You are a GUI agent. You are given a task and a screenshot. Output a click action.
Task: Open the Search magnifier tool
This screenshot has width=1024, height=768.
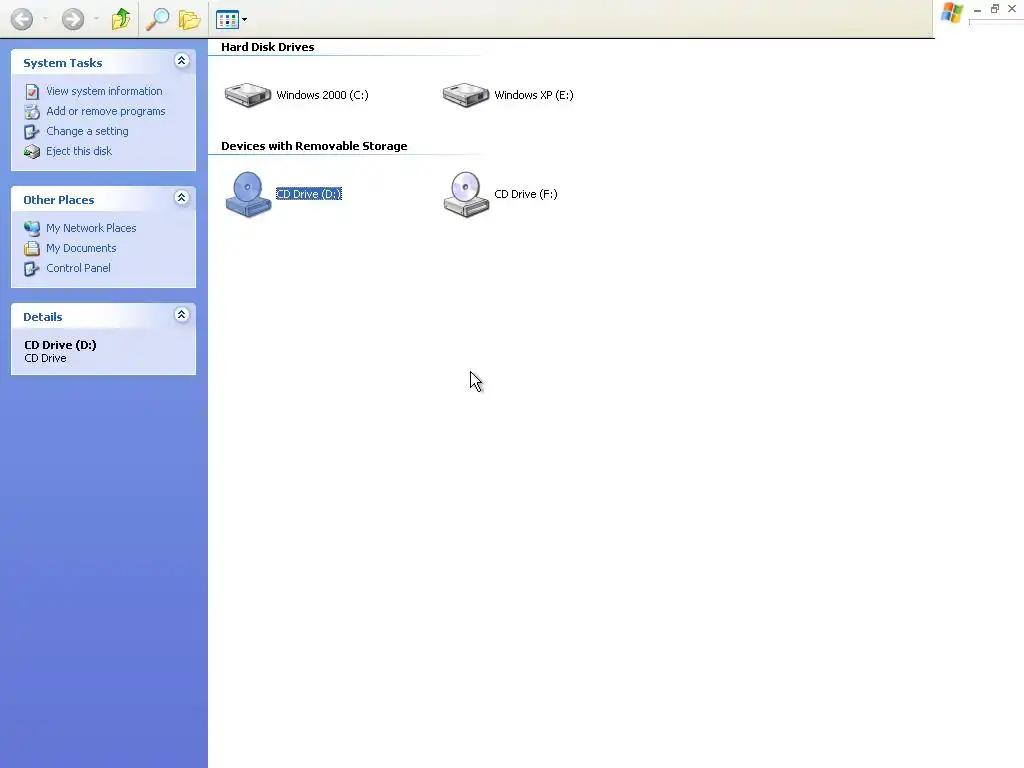157,19
